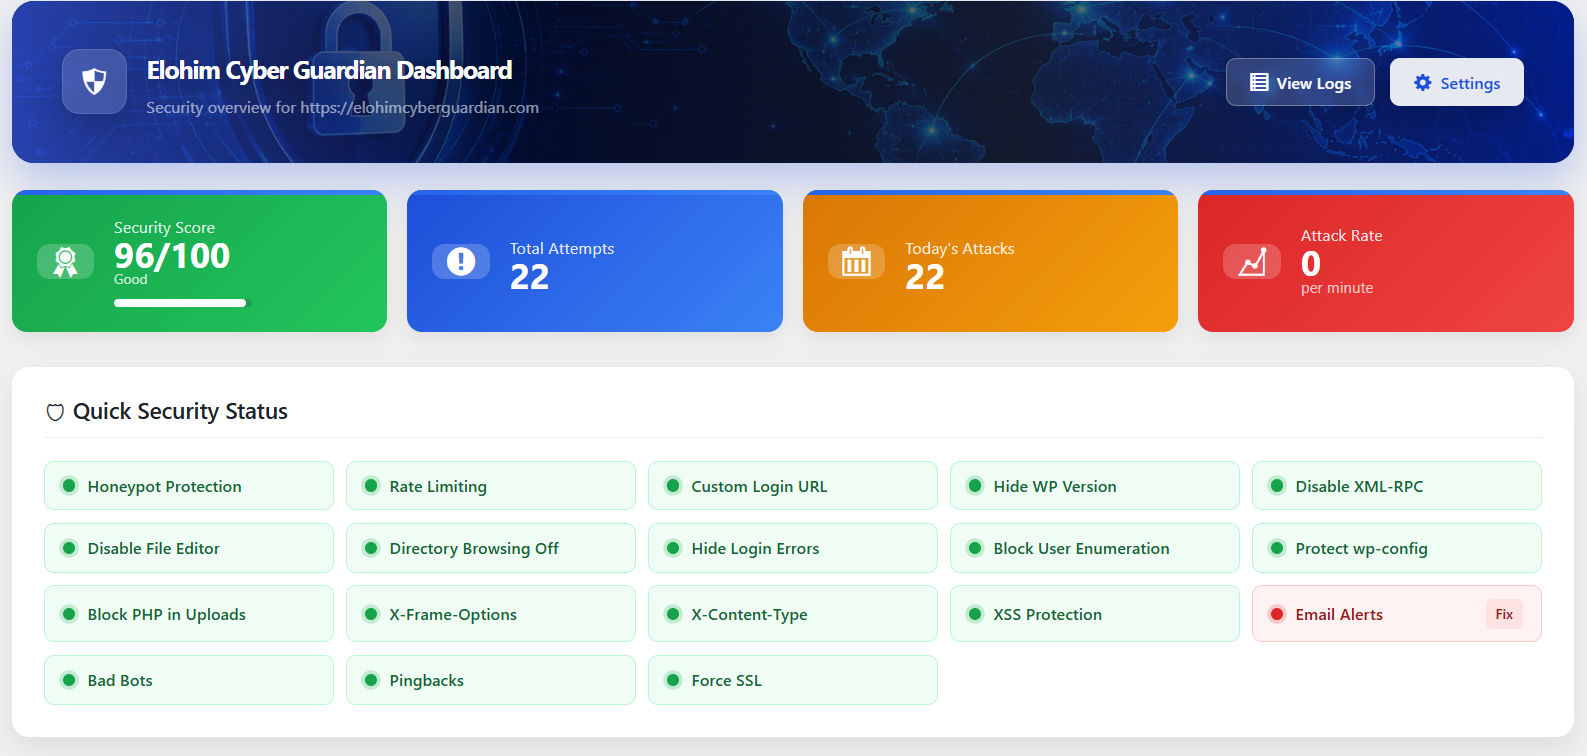Open View Logs
This screenshot has height=756, width=1587.
click(1300, 82)
